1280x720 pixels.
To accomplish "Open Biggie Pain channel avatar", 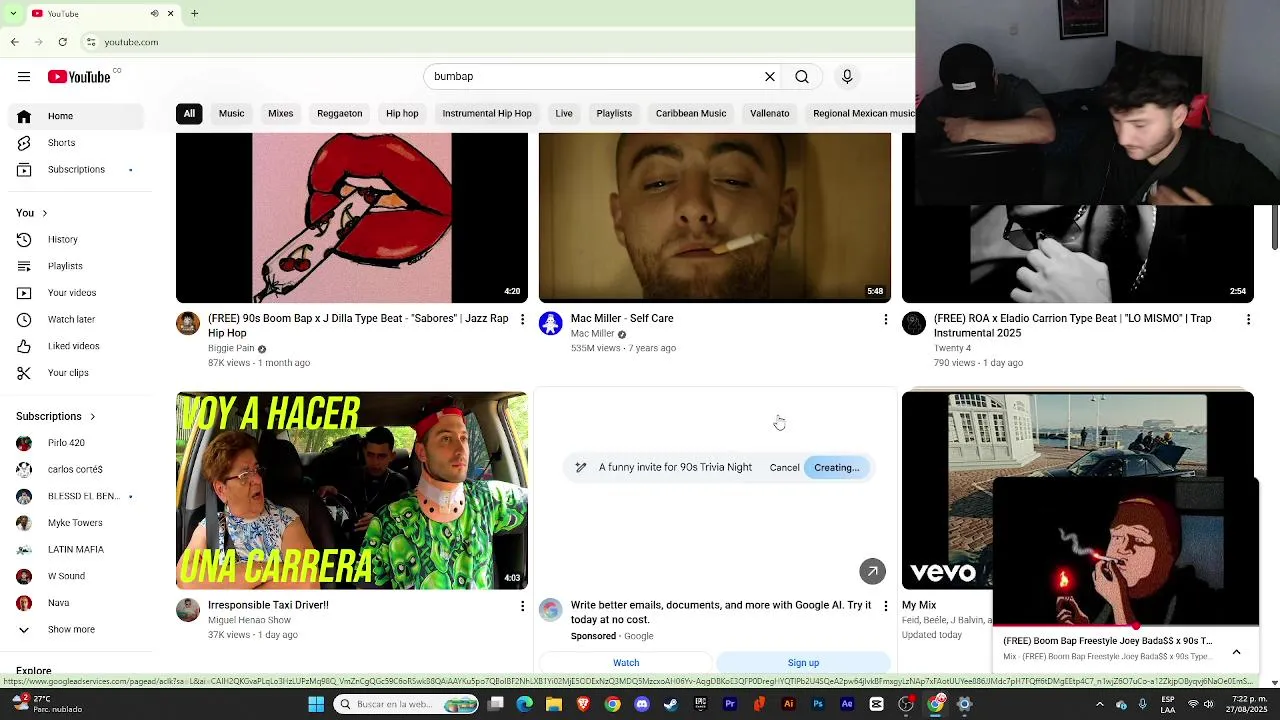I will pyautogui.click(x=188, y=323).
